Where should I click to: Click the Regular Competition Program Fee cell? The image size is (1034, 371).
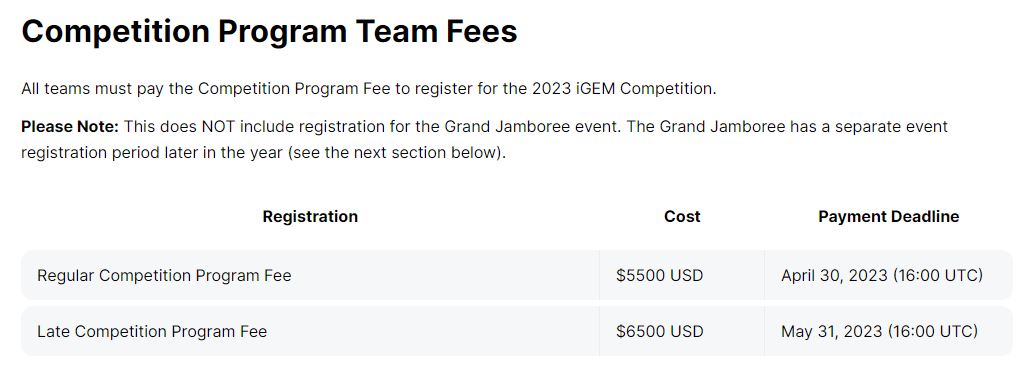310,275
